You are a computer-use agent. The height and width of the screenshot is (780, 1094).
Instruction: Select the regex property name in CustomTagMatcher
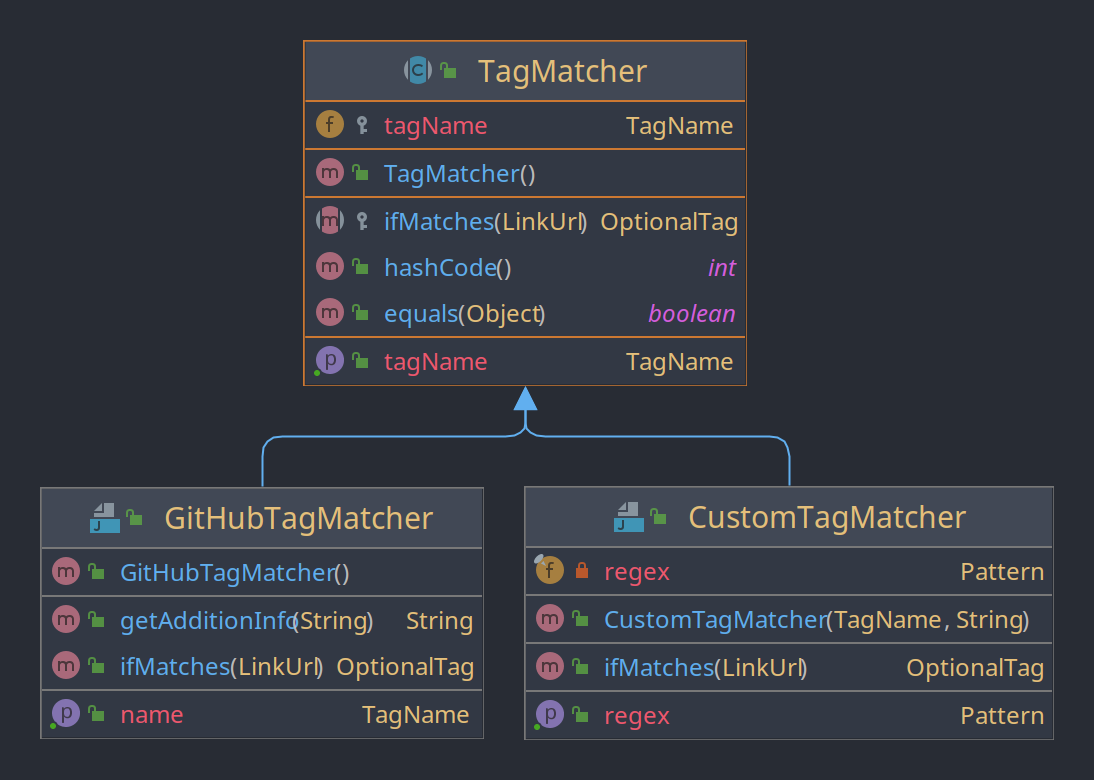[x=637, y=716]
